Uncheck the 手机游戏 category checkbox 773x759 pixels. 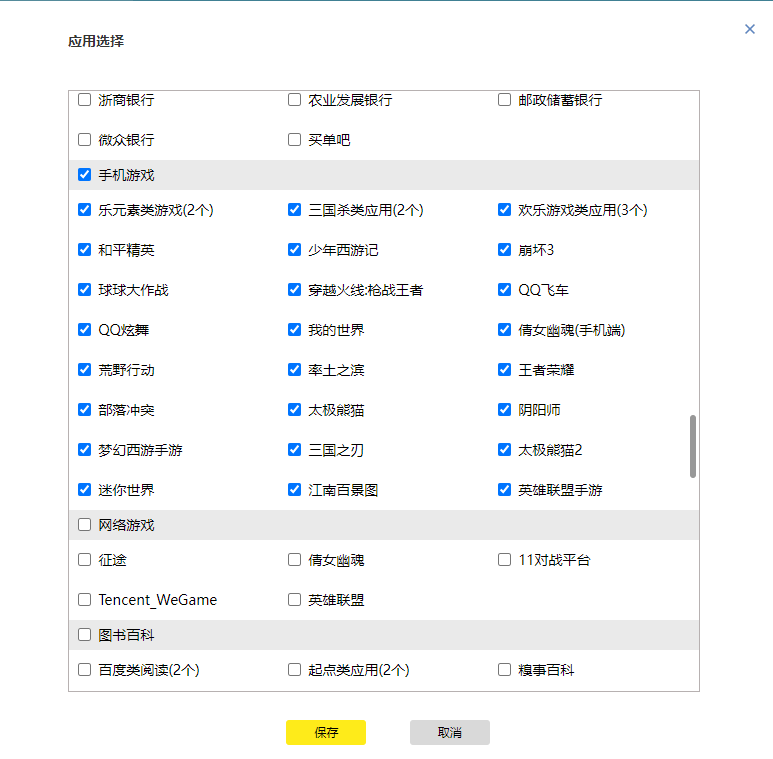(84, 174)
